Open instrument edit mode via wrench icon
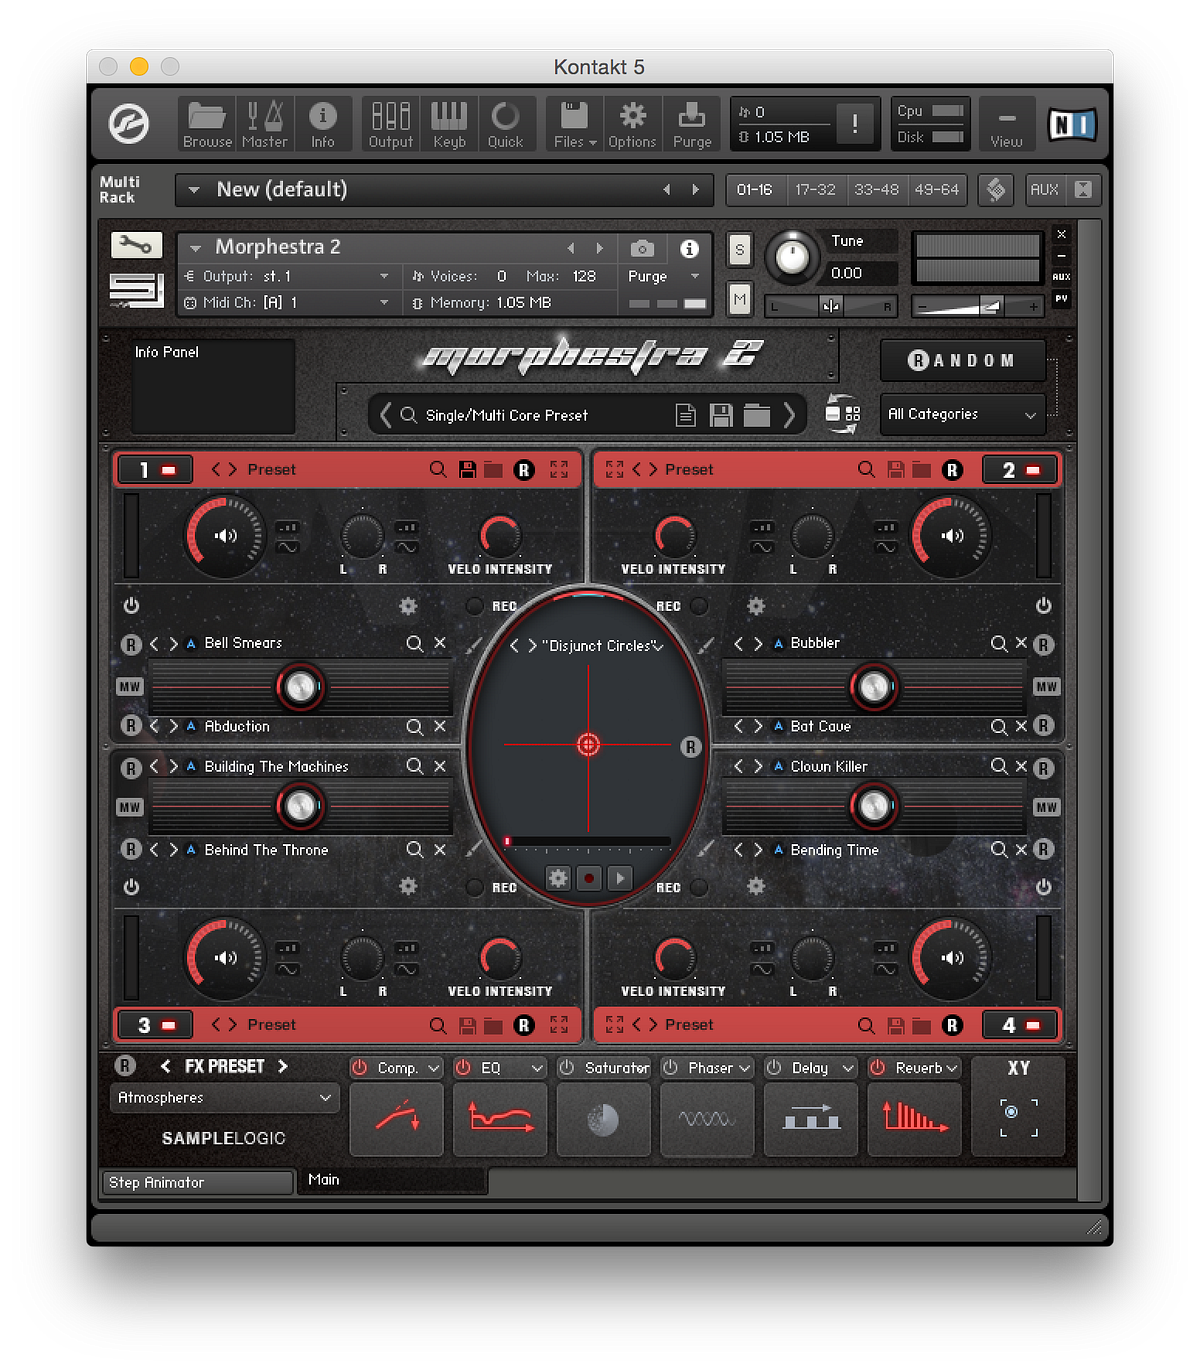The image size is (1200, 1370). click(136, 245)
